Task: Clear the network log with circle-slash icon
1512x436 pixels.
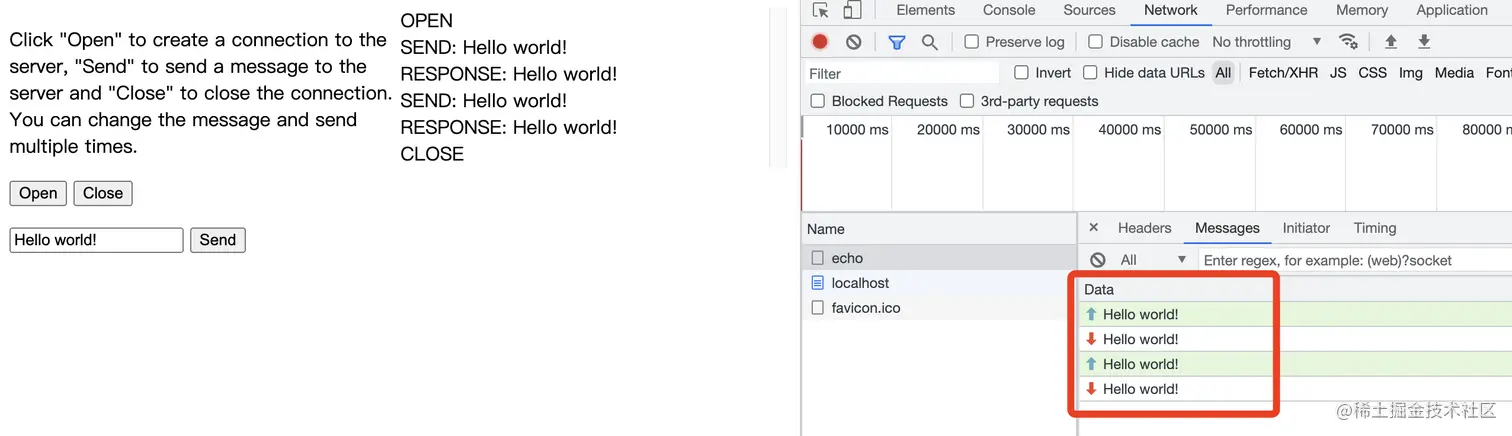Action: [x=853, y=42]
